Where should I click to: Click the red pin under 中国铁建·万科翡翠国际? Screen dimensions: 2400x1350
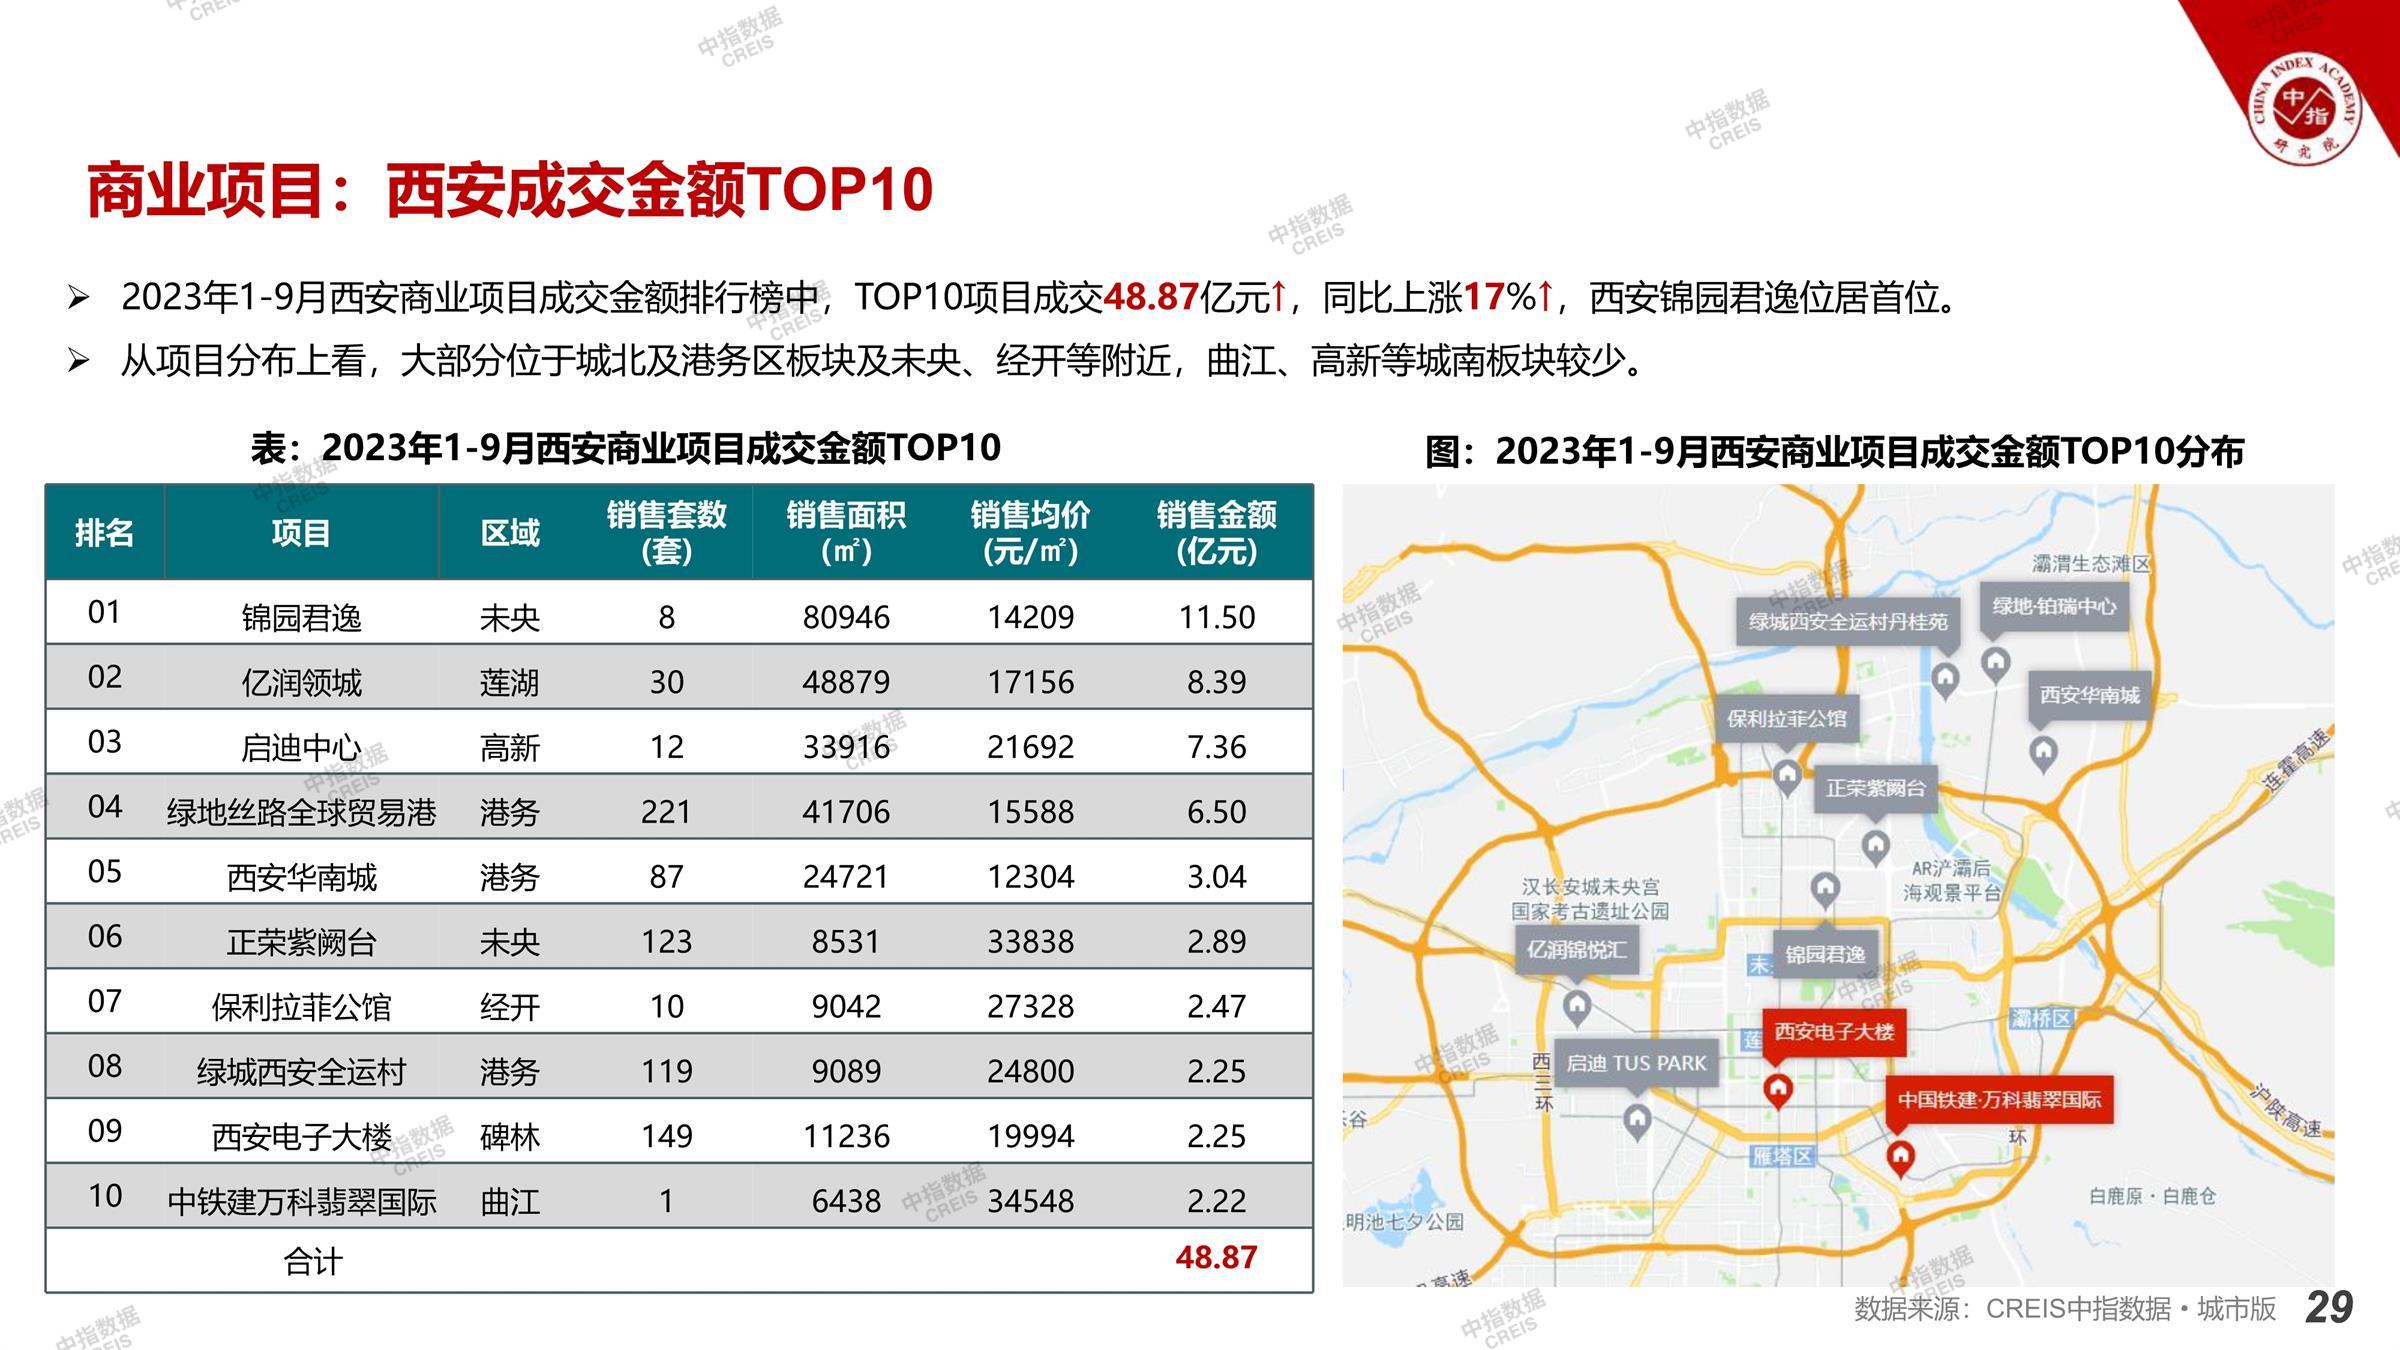pos(1900,1157)
